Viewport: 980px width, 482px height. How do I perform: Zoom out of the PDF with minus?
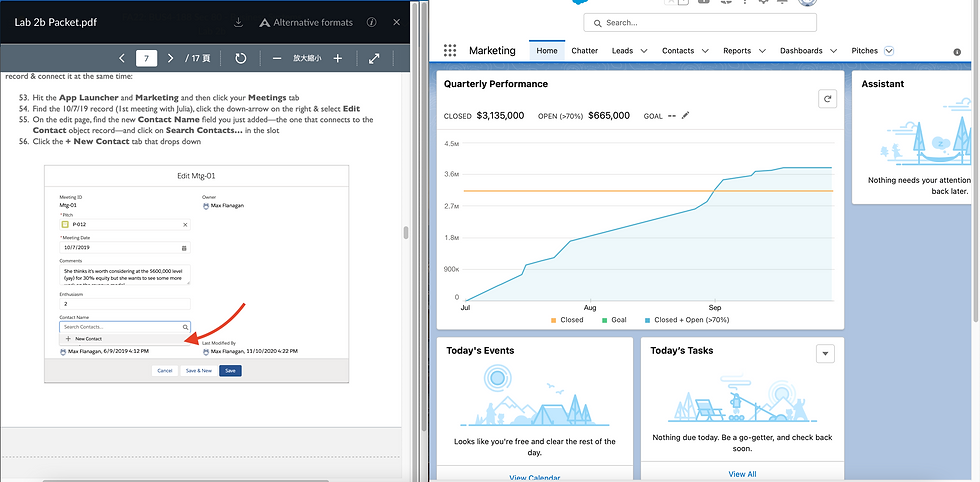277,58
